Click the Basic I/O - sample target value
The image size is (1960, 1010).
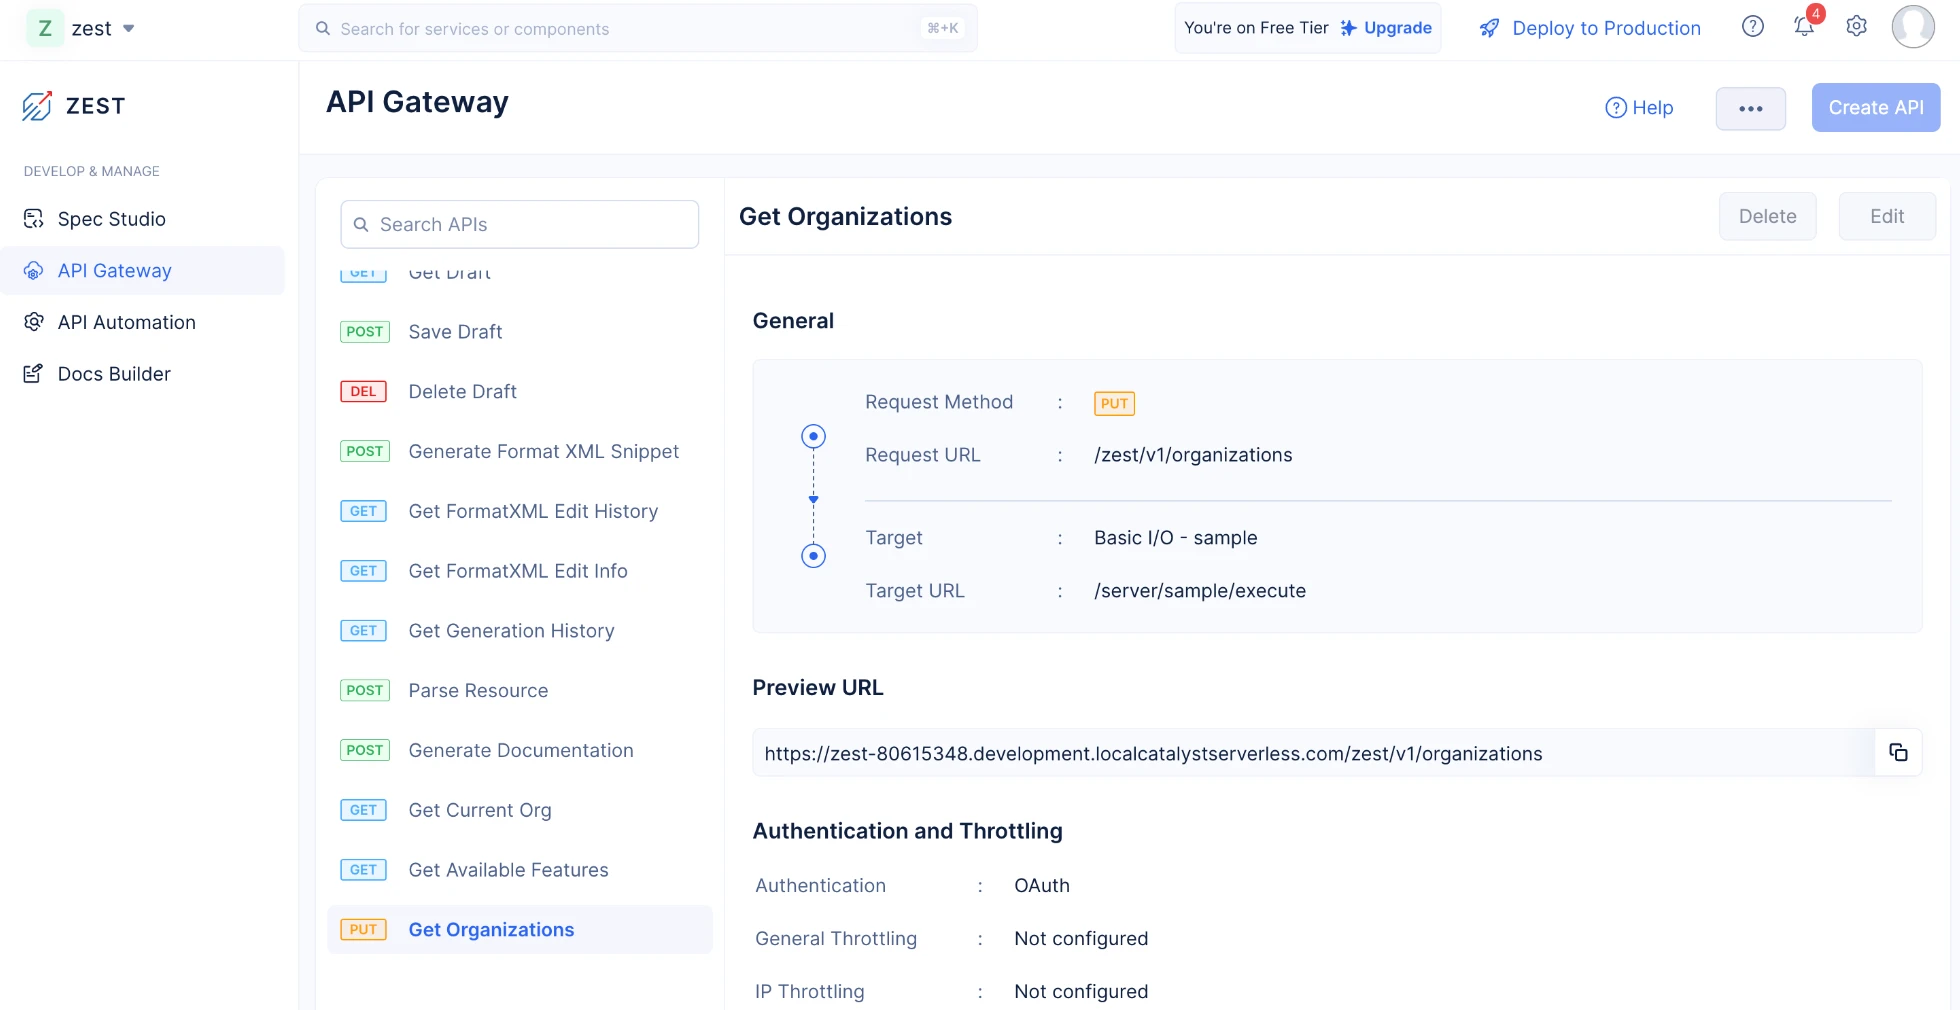click(x=1175, y=538)
